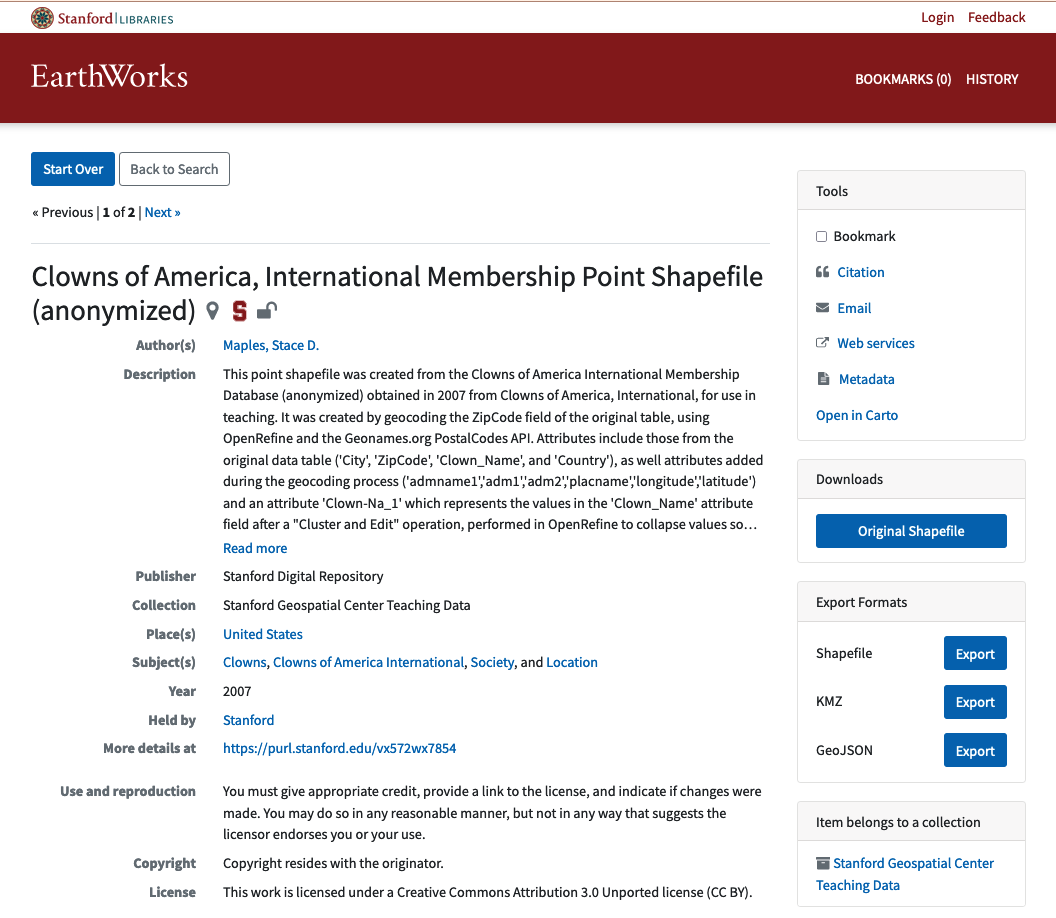Click the quote icon beside Citation
Screen dimensions: 1056x918
[822, 272]
